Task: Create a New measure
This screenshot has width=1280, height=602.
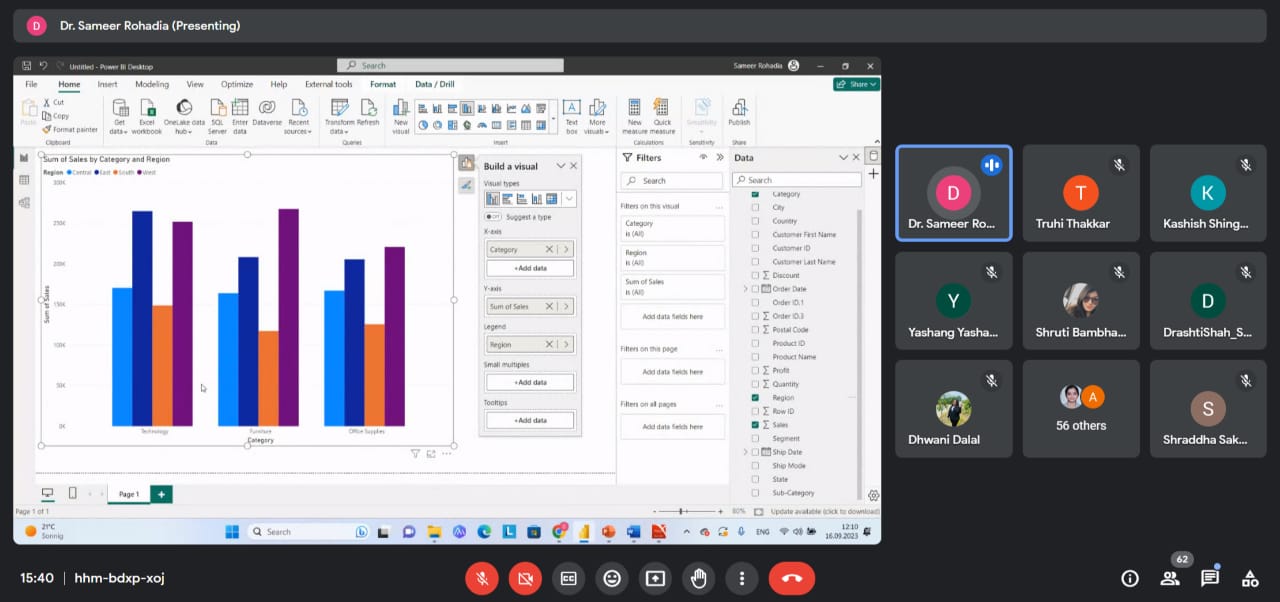Action: [x=634, y=115]
